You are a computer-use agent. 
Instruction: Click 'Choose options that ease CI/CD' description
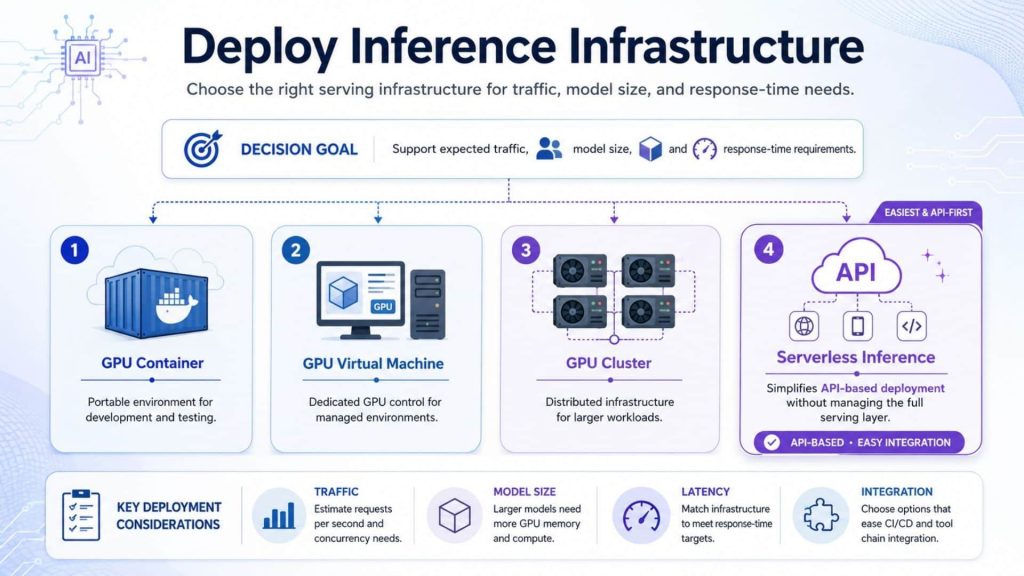tap(906, 524)
